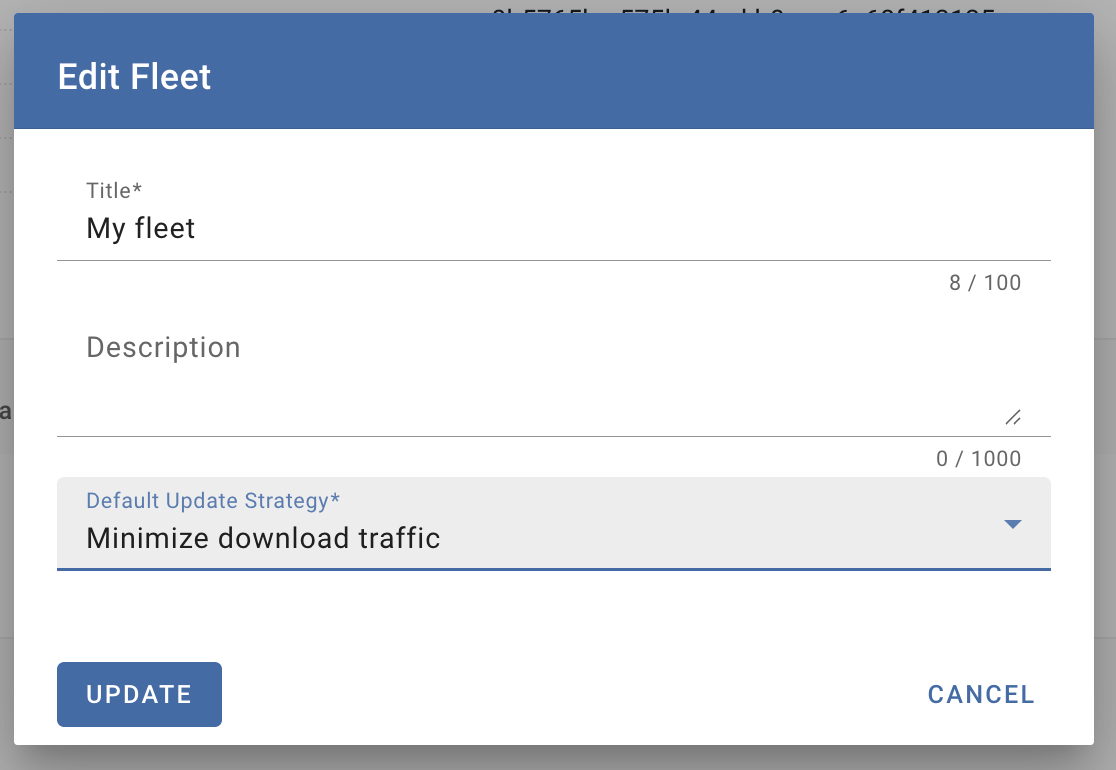Open the Default Update Strategy select box
This screenshot has height=770, width=1116.
(x=553, y=524)
